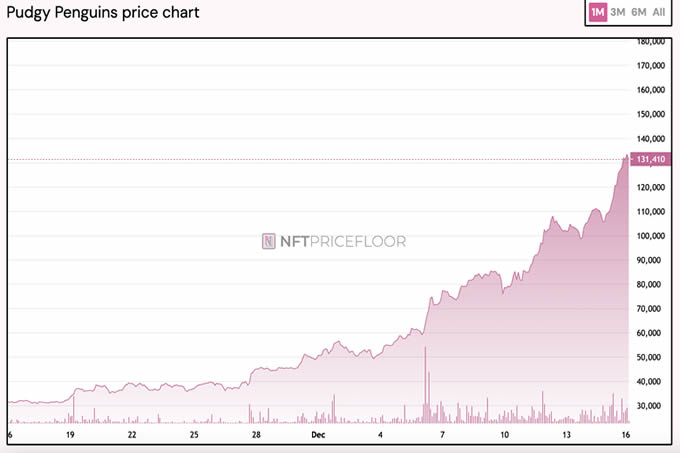Click the Pudgy Penguins price chart title
The height and width of the screenshot is (453, 680).
(x=103, y=13)
